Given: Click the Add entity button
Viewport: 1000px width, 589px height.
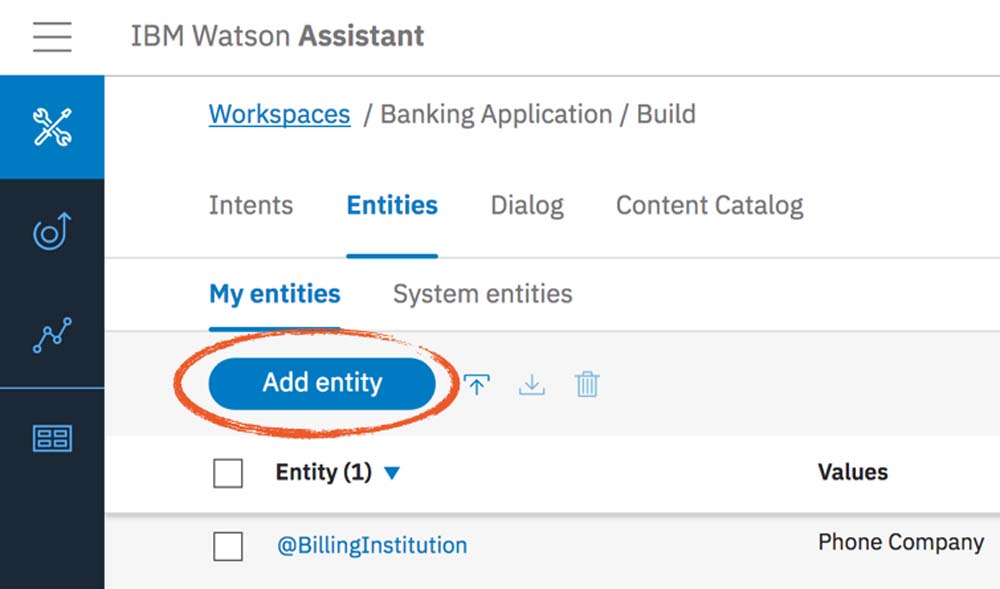Looking at the screenshot, I should [322, 383].
